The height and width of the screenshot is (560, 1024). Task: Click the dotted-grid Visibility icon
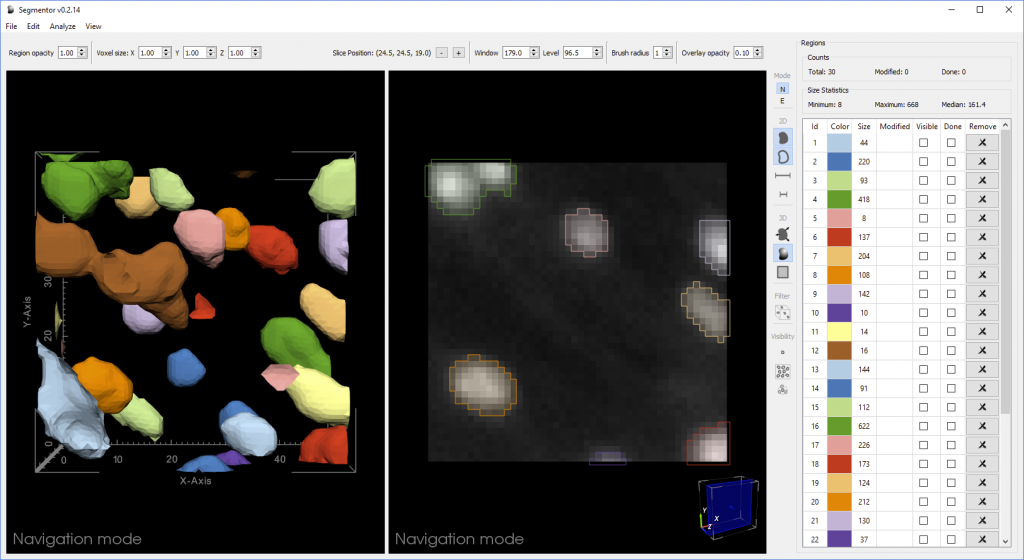[782, 371]
